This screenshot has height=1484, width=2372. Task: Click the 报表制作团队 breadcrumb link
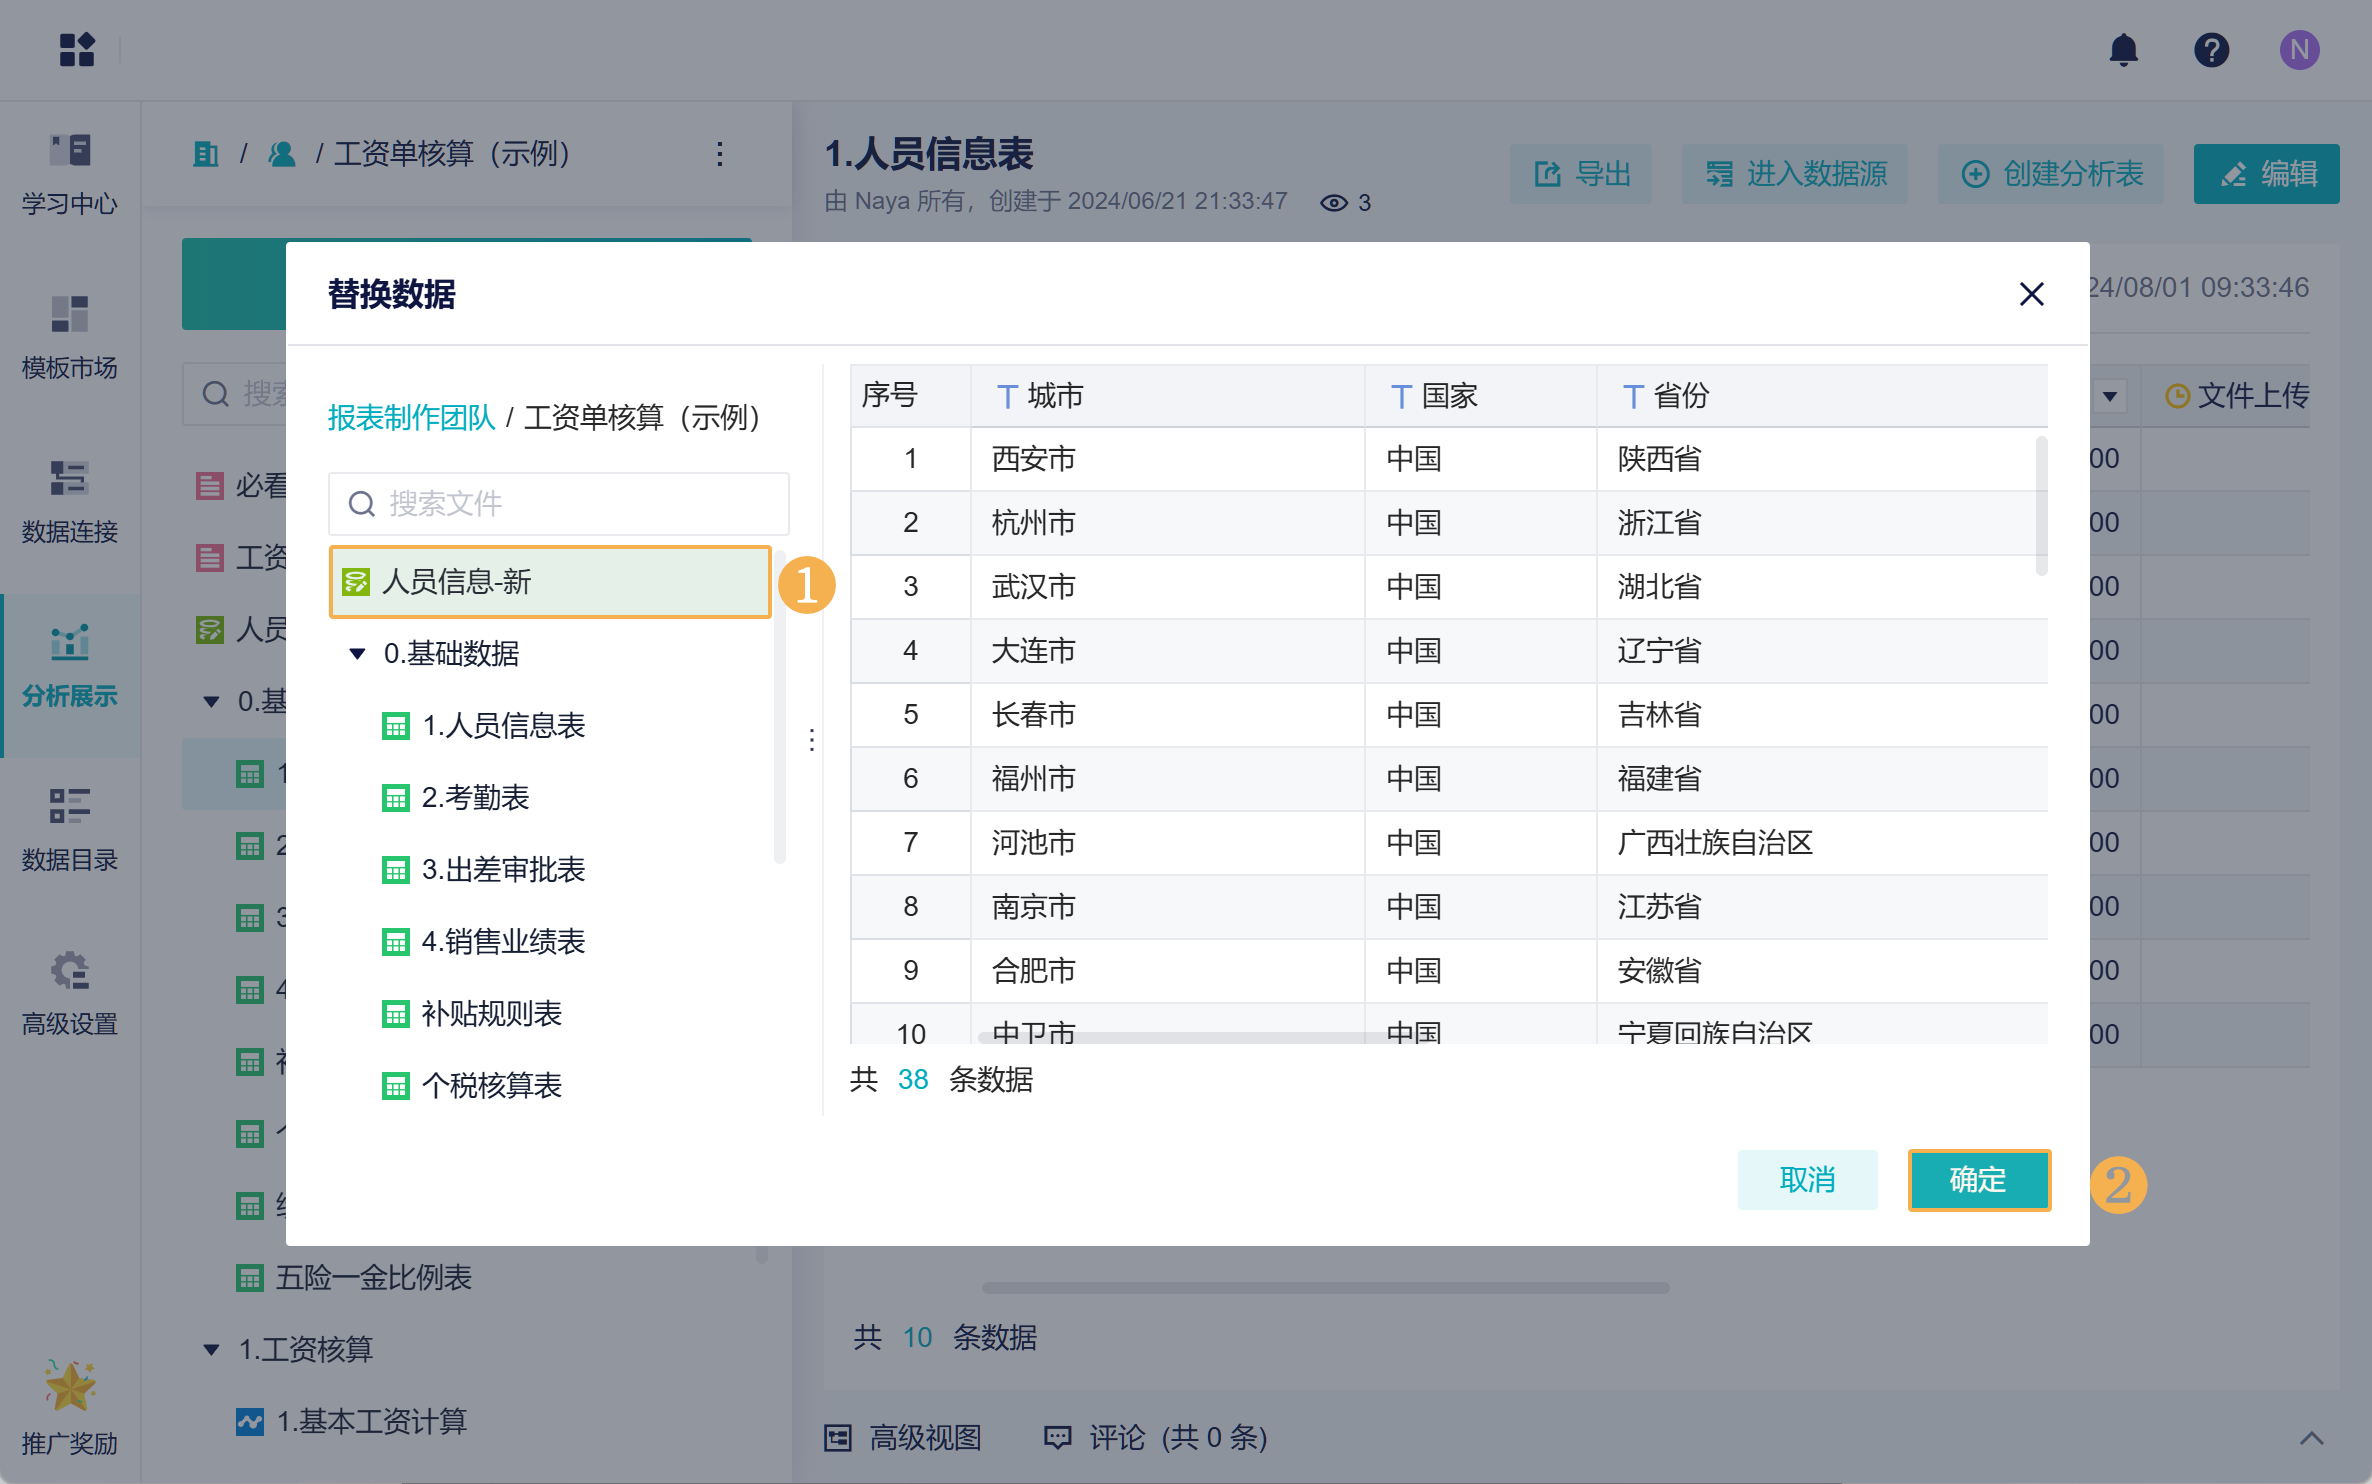(411, 418)
